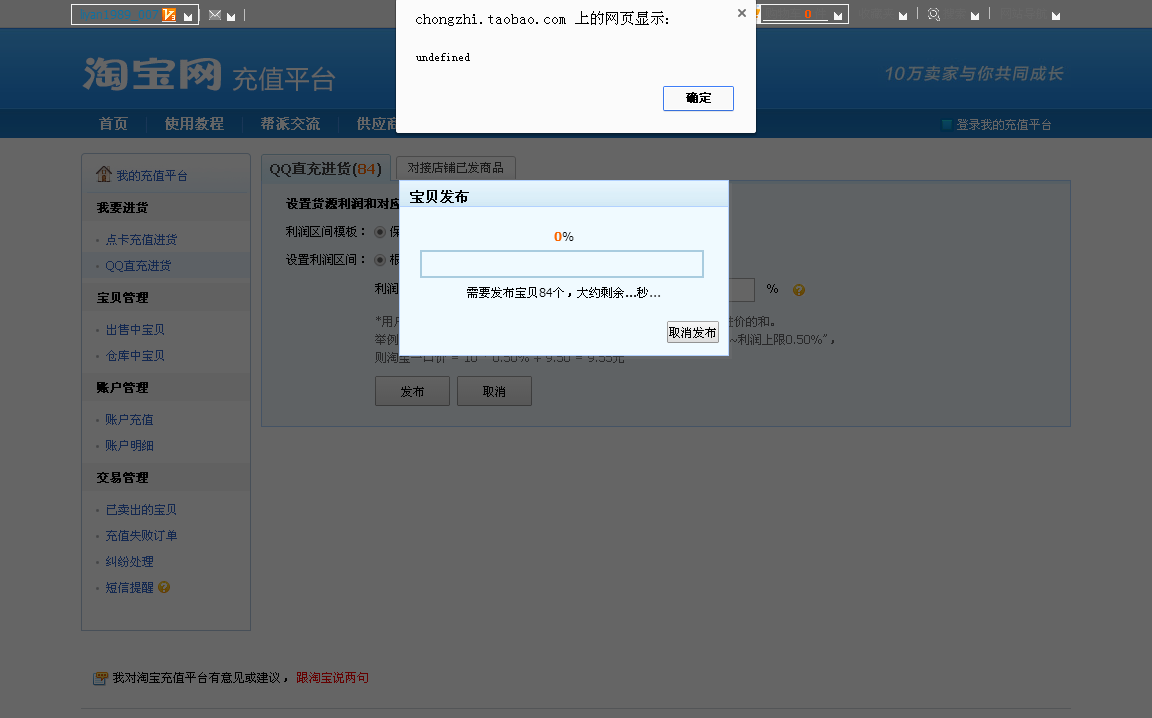Click the 跟淘宝说两句 feedback link

tap(332, 678)
